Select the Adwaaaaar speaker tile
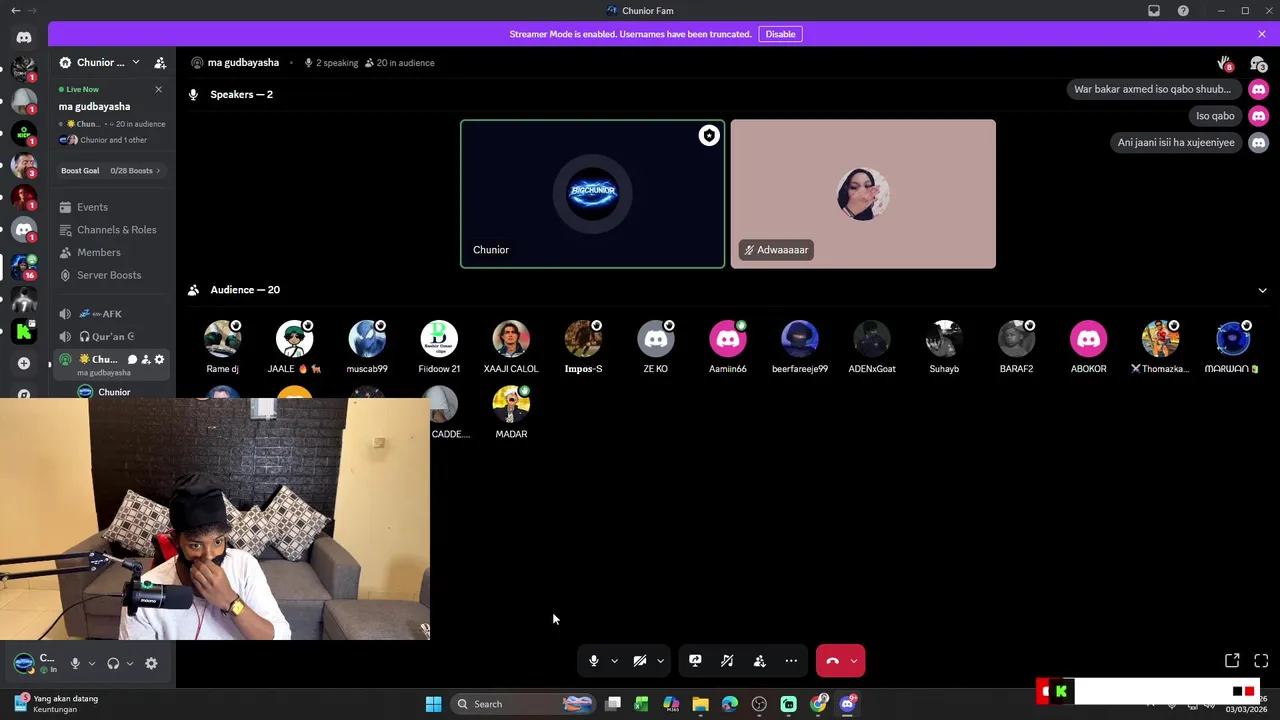Viewport: 1280px width, 720px height. pyautogui.click(x=863, y=194)
